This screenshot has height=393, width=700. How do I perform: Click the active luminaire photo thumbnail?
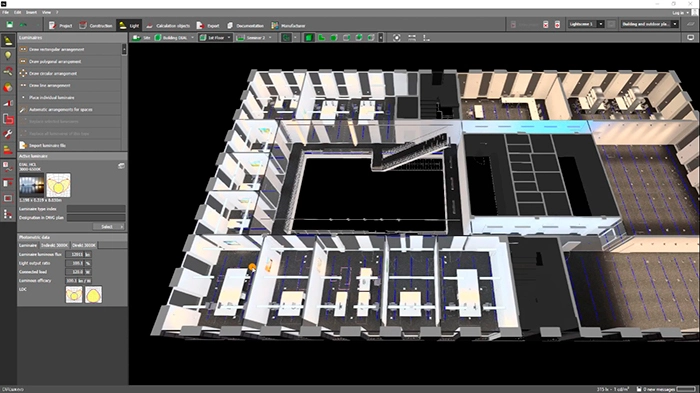(32, 185)
